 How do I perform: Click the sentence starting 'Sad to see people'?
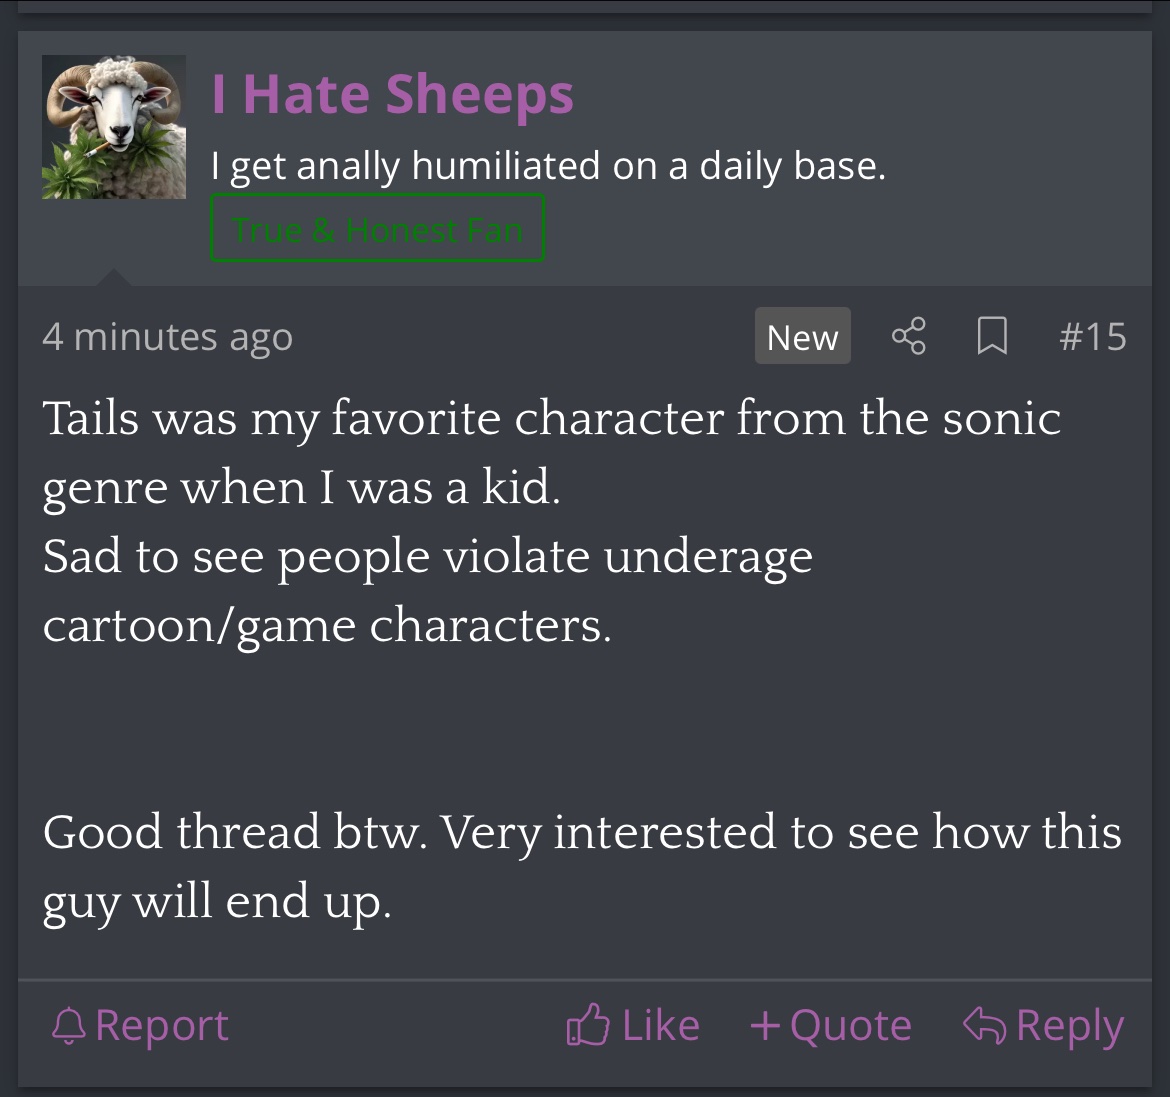pyautogui.click(x=428, y=590)
